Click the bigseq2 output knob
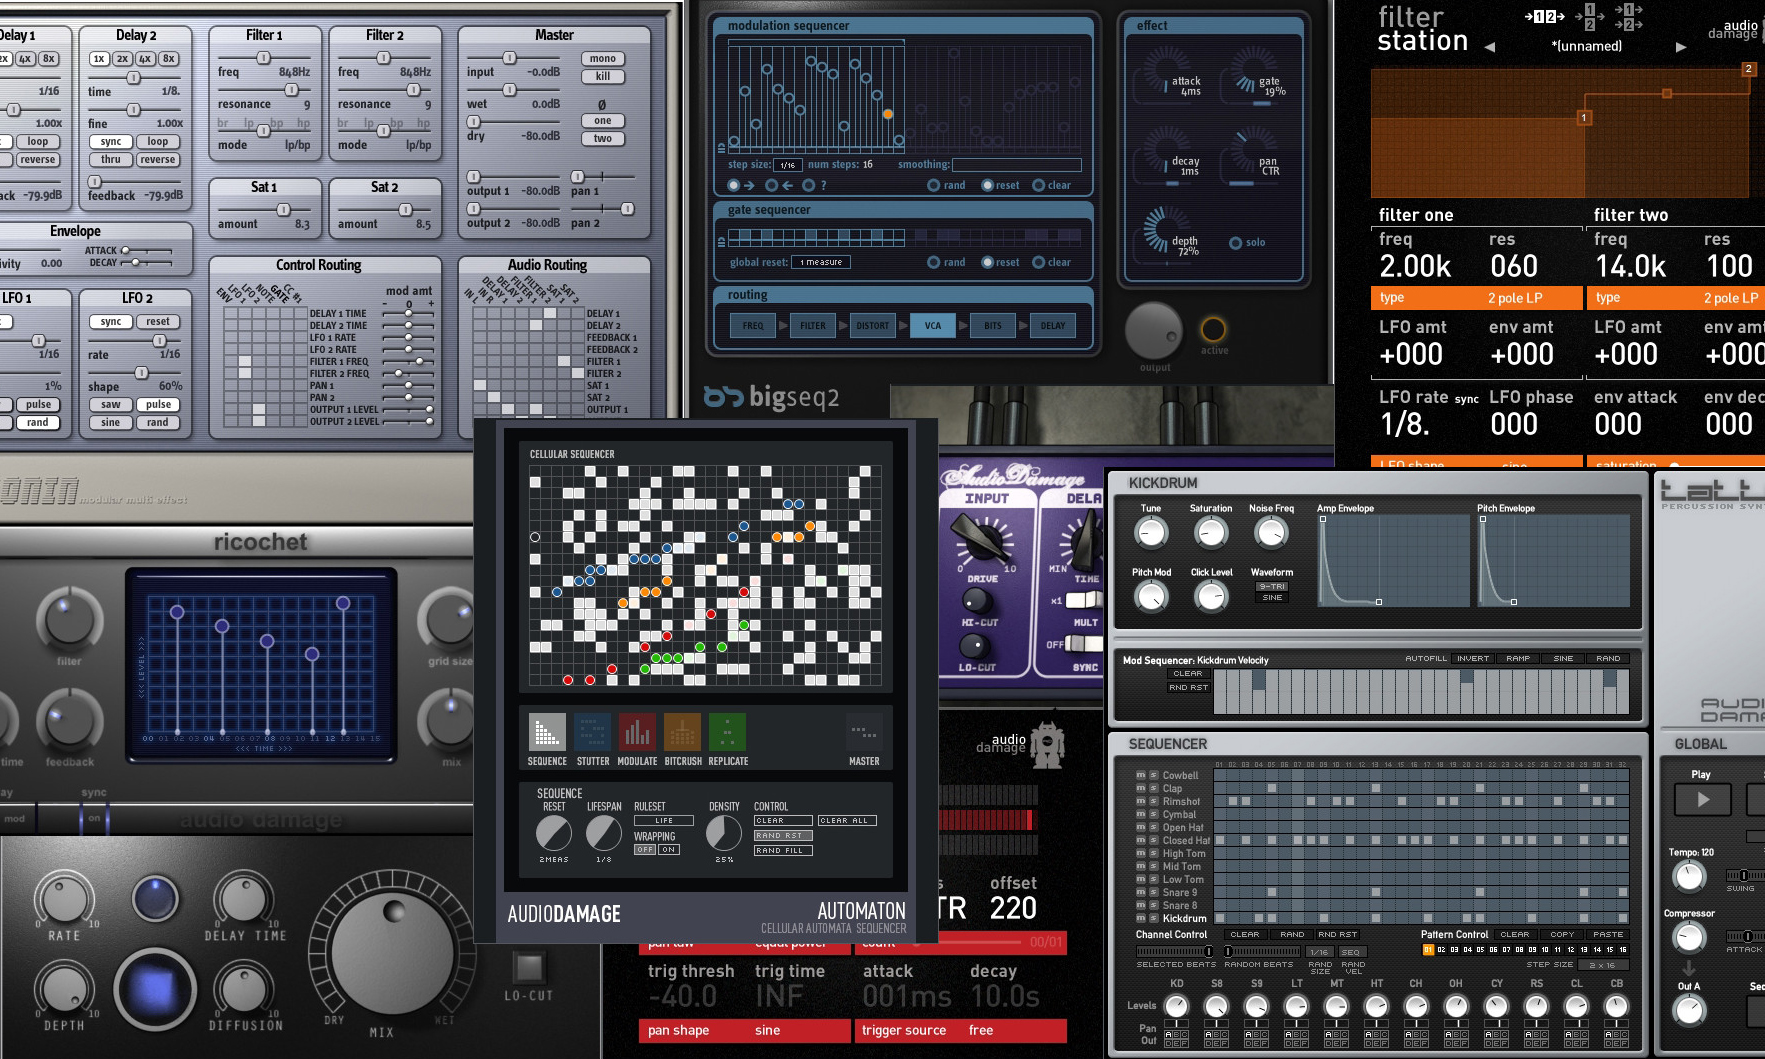The width and height of the screenshot is (1765, 1059). pos(1154,329)
